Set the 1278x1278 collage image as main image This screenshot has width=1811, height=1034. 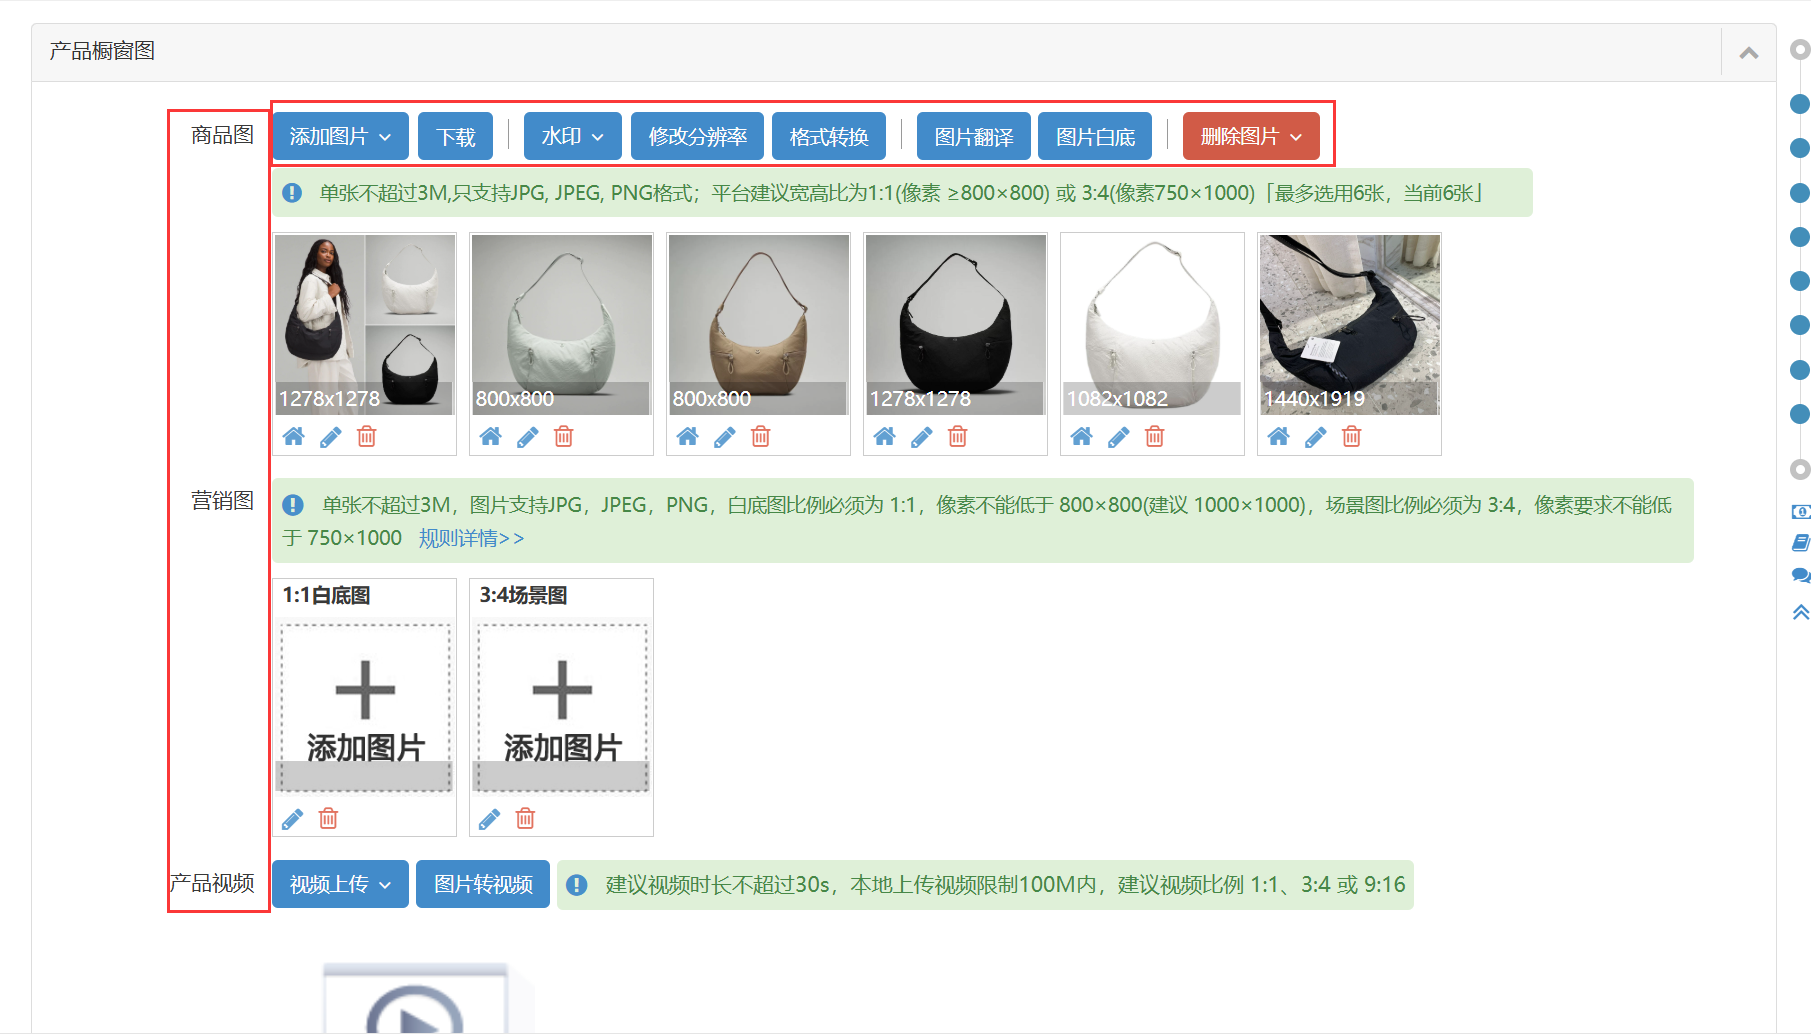coord(293,437)
